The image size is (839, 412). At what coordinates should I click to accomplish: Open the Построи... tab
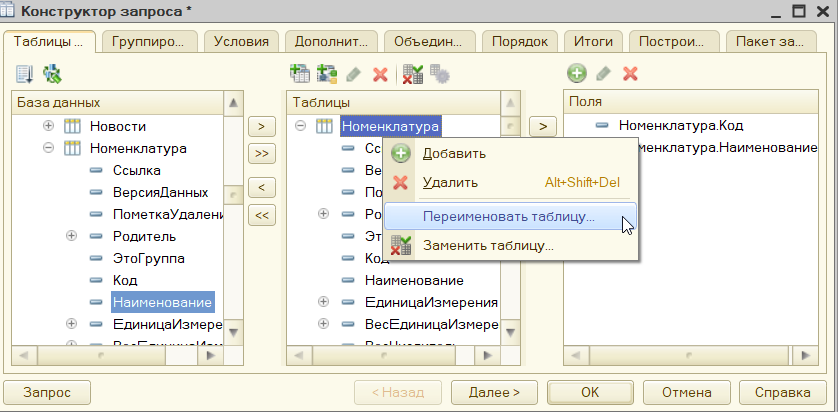pos(674,42)
